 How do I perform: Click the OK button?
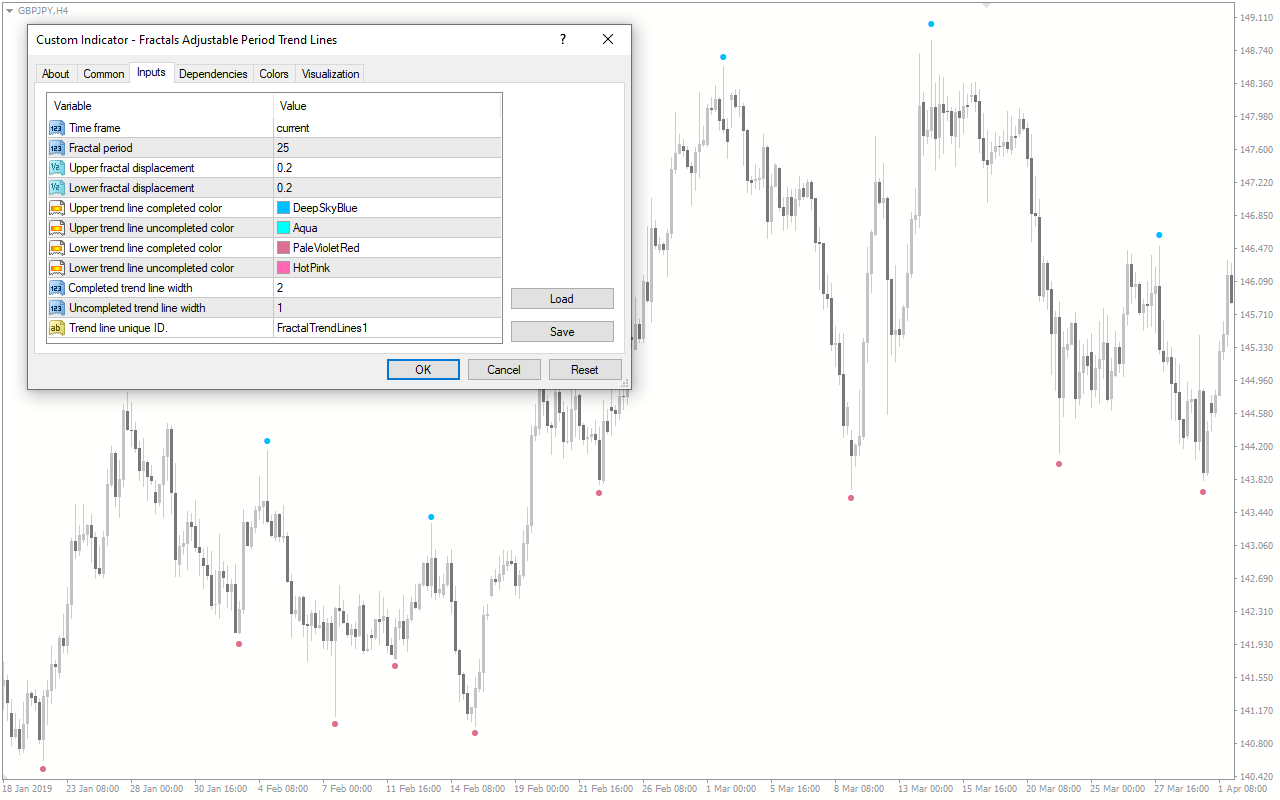423,370
